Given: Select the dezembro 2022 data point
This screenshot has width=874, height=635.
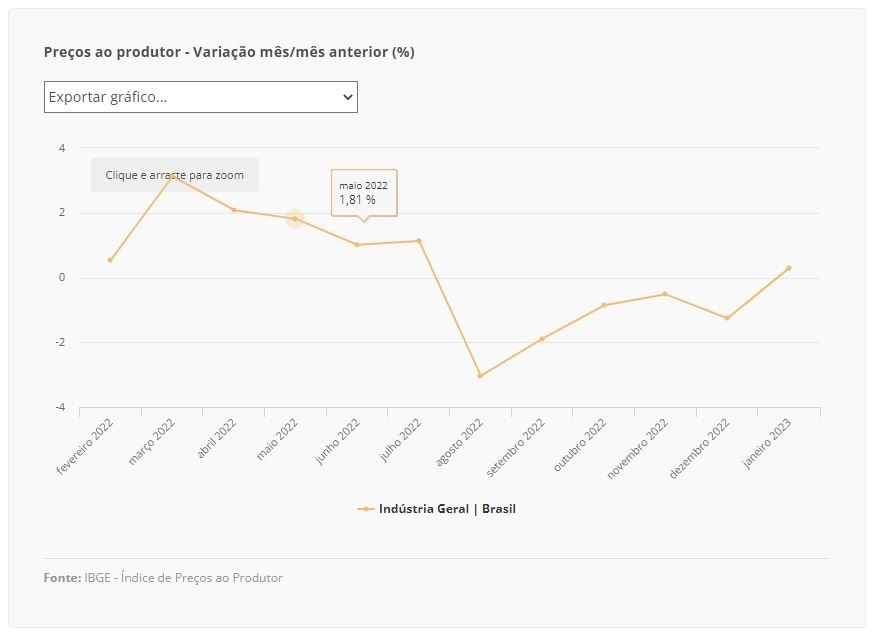Looking at the screenshot, I should pos(727,318).
